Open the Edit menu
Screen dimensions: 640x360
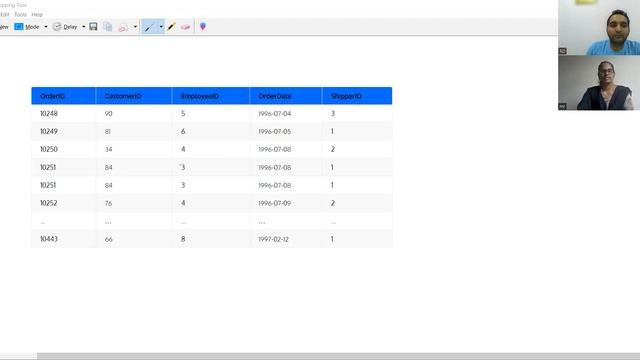pyautogui.click(x=5, y=14)
